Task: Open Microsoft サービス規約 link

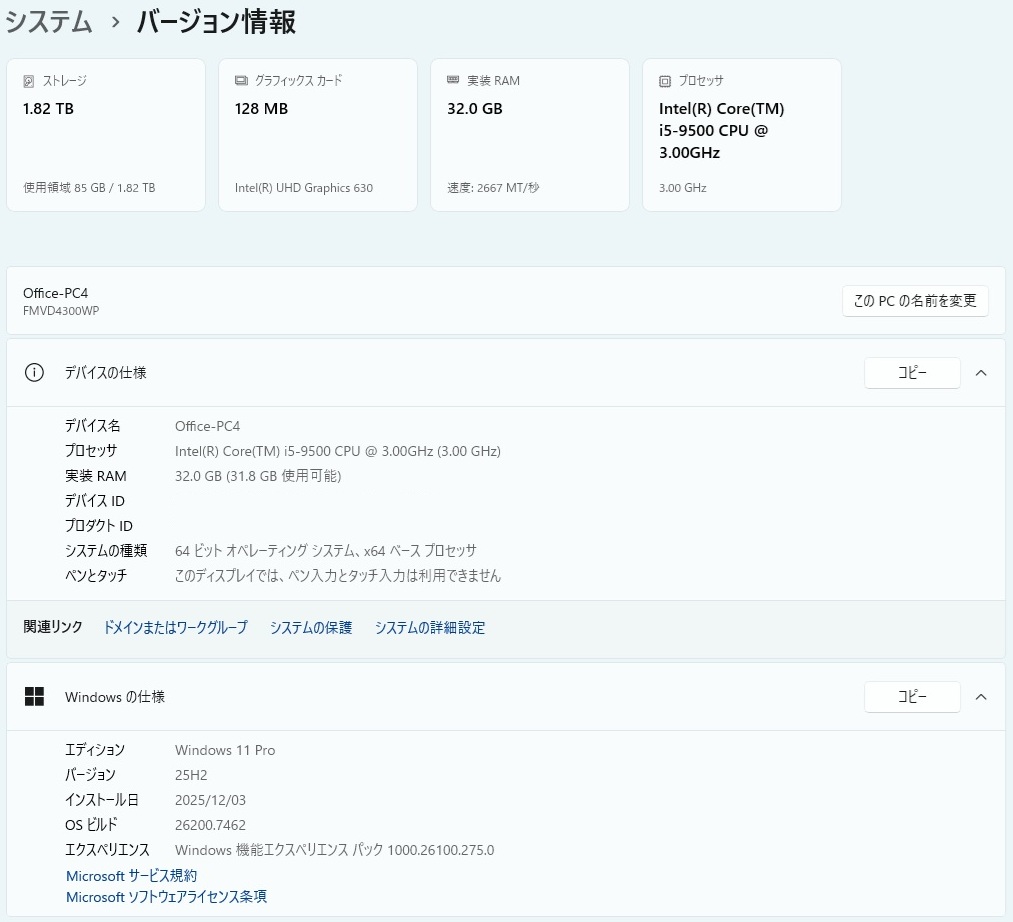Action: click(131, 876)
